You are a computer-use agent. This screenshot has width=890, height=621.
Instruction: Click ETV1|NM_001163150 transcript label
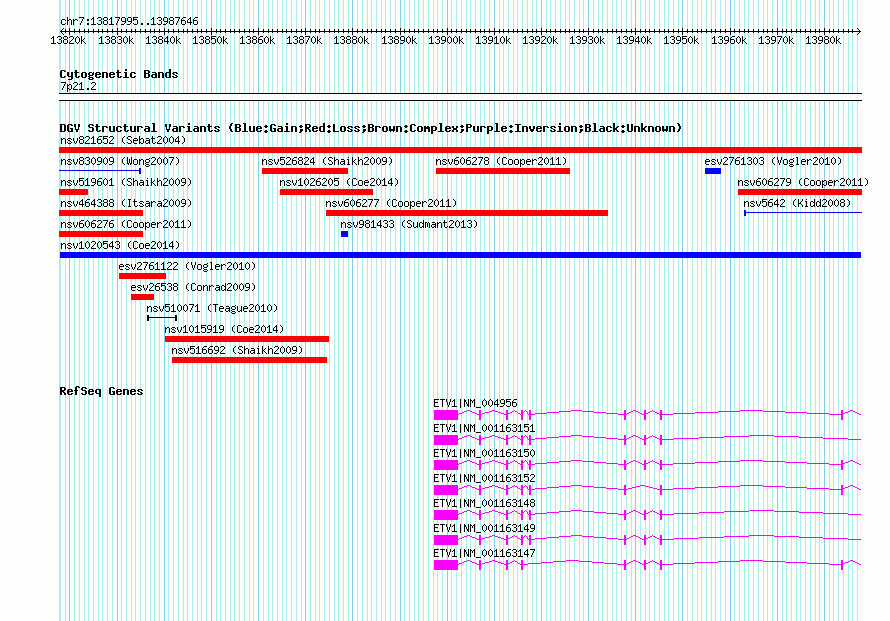[484, 453]
